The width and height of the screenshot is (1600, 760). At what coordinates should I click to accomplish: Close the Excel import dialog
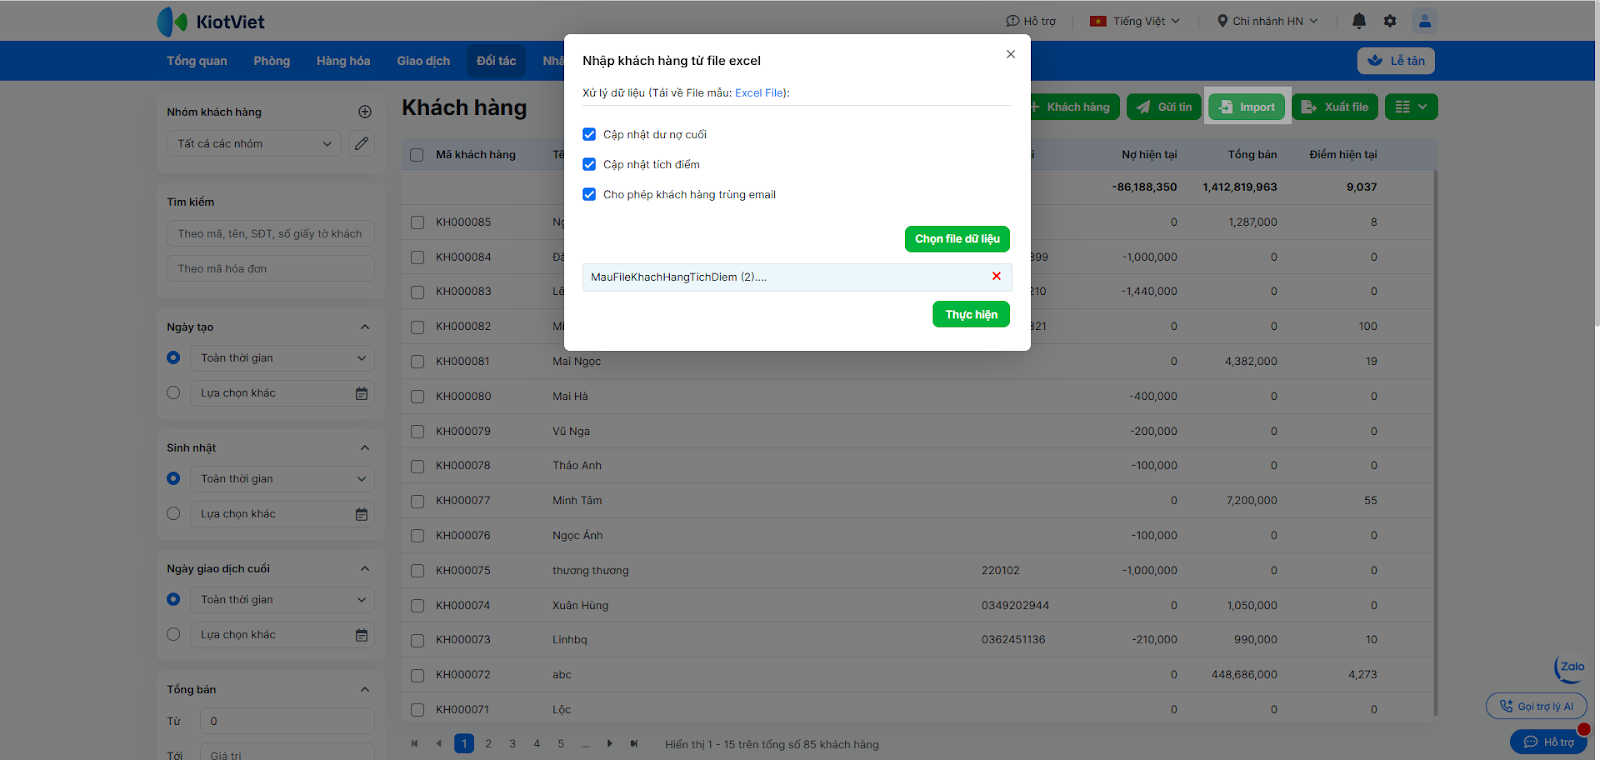click(1011, 54)
